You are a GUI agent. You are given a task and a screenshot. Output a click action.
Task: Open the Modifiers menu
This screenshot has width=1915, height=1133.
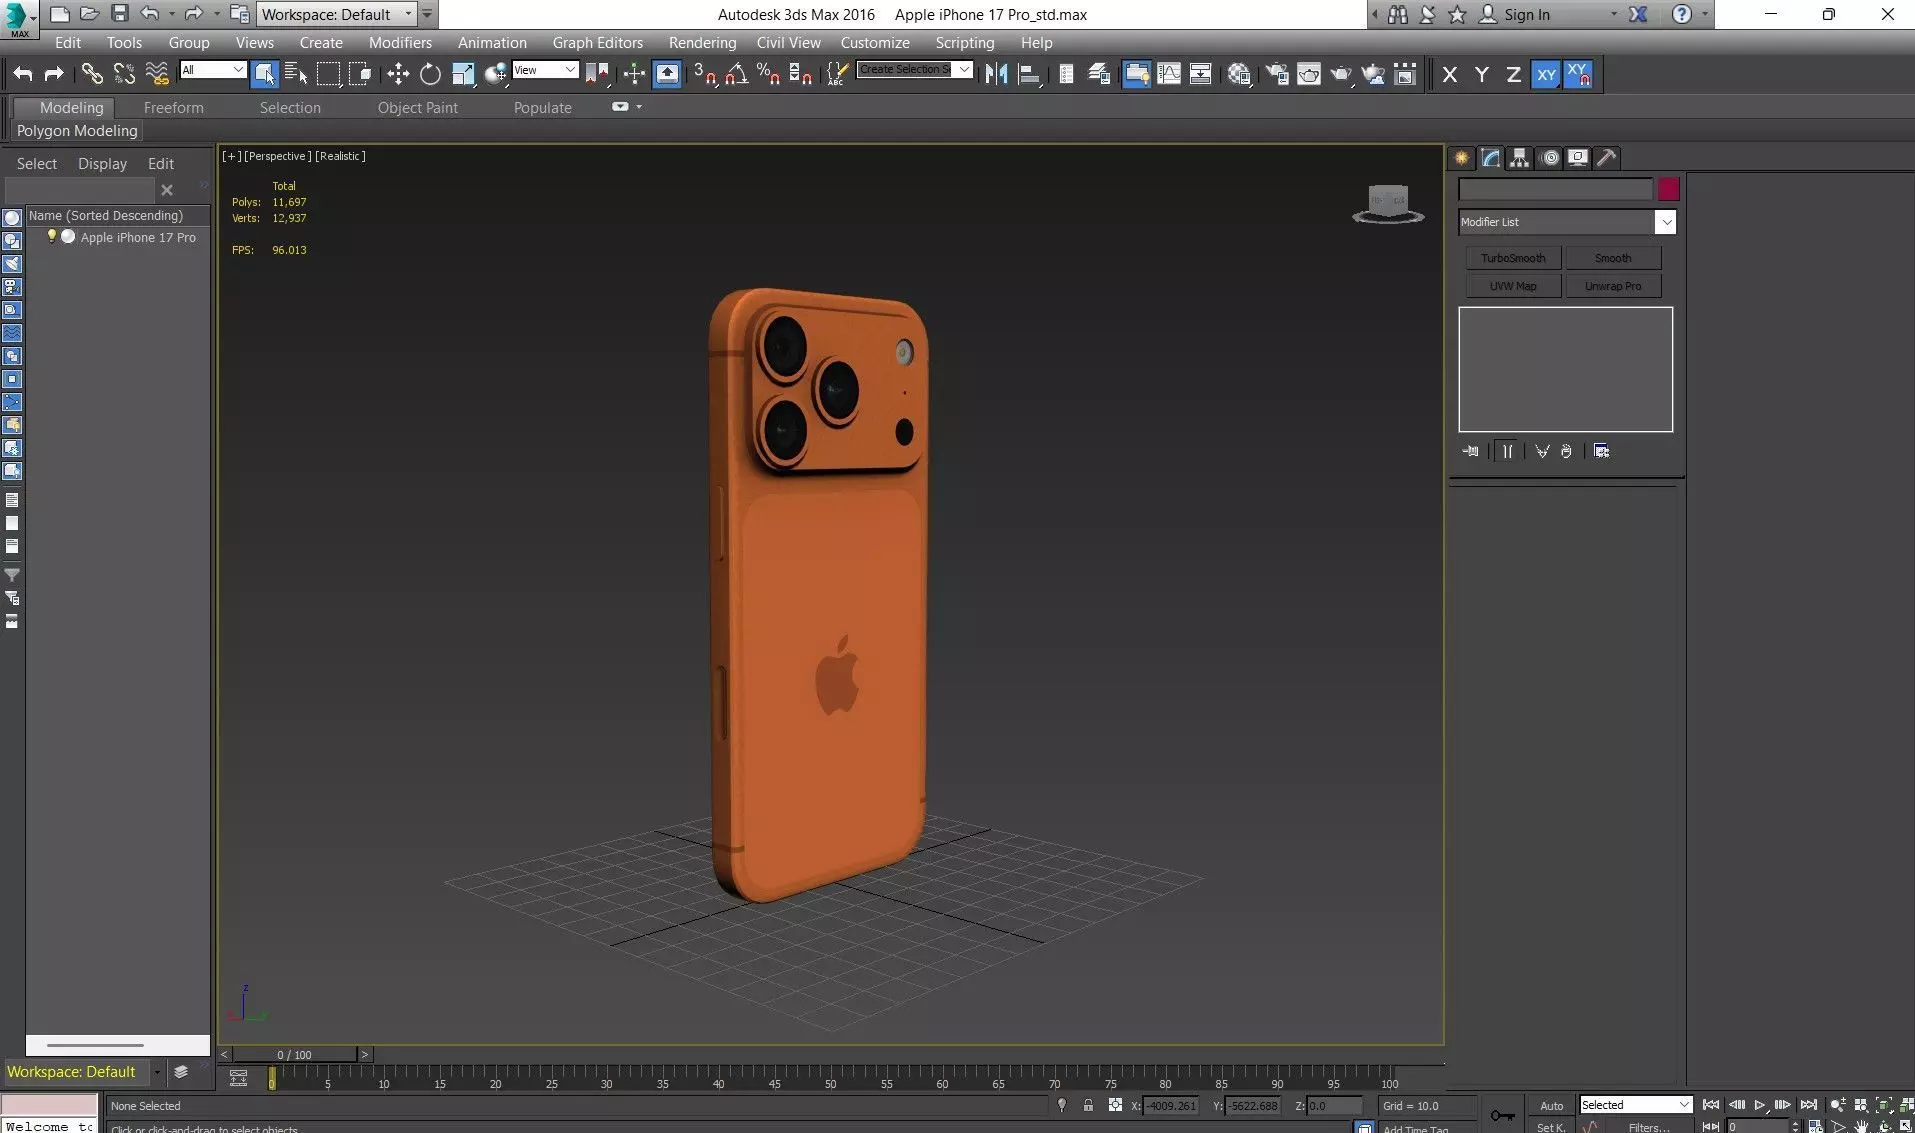point(400,43)
